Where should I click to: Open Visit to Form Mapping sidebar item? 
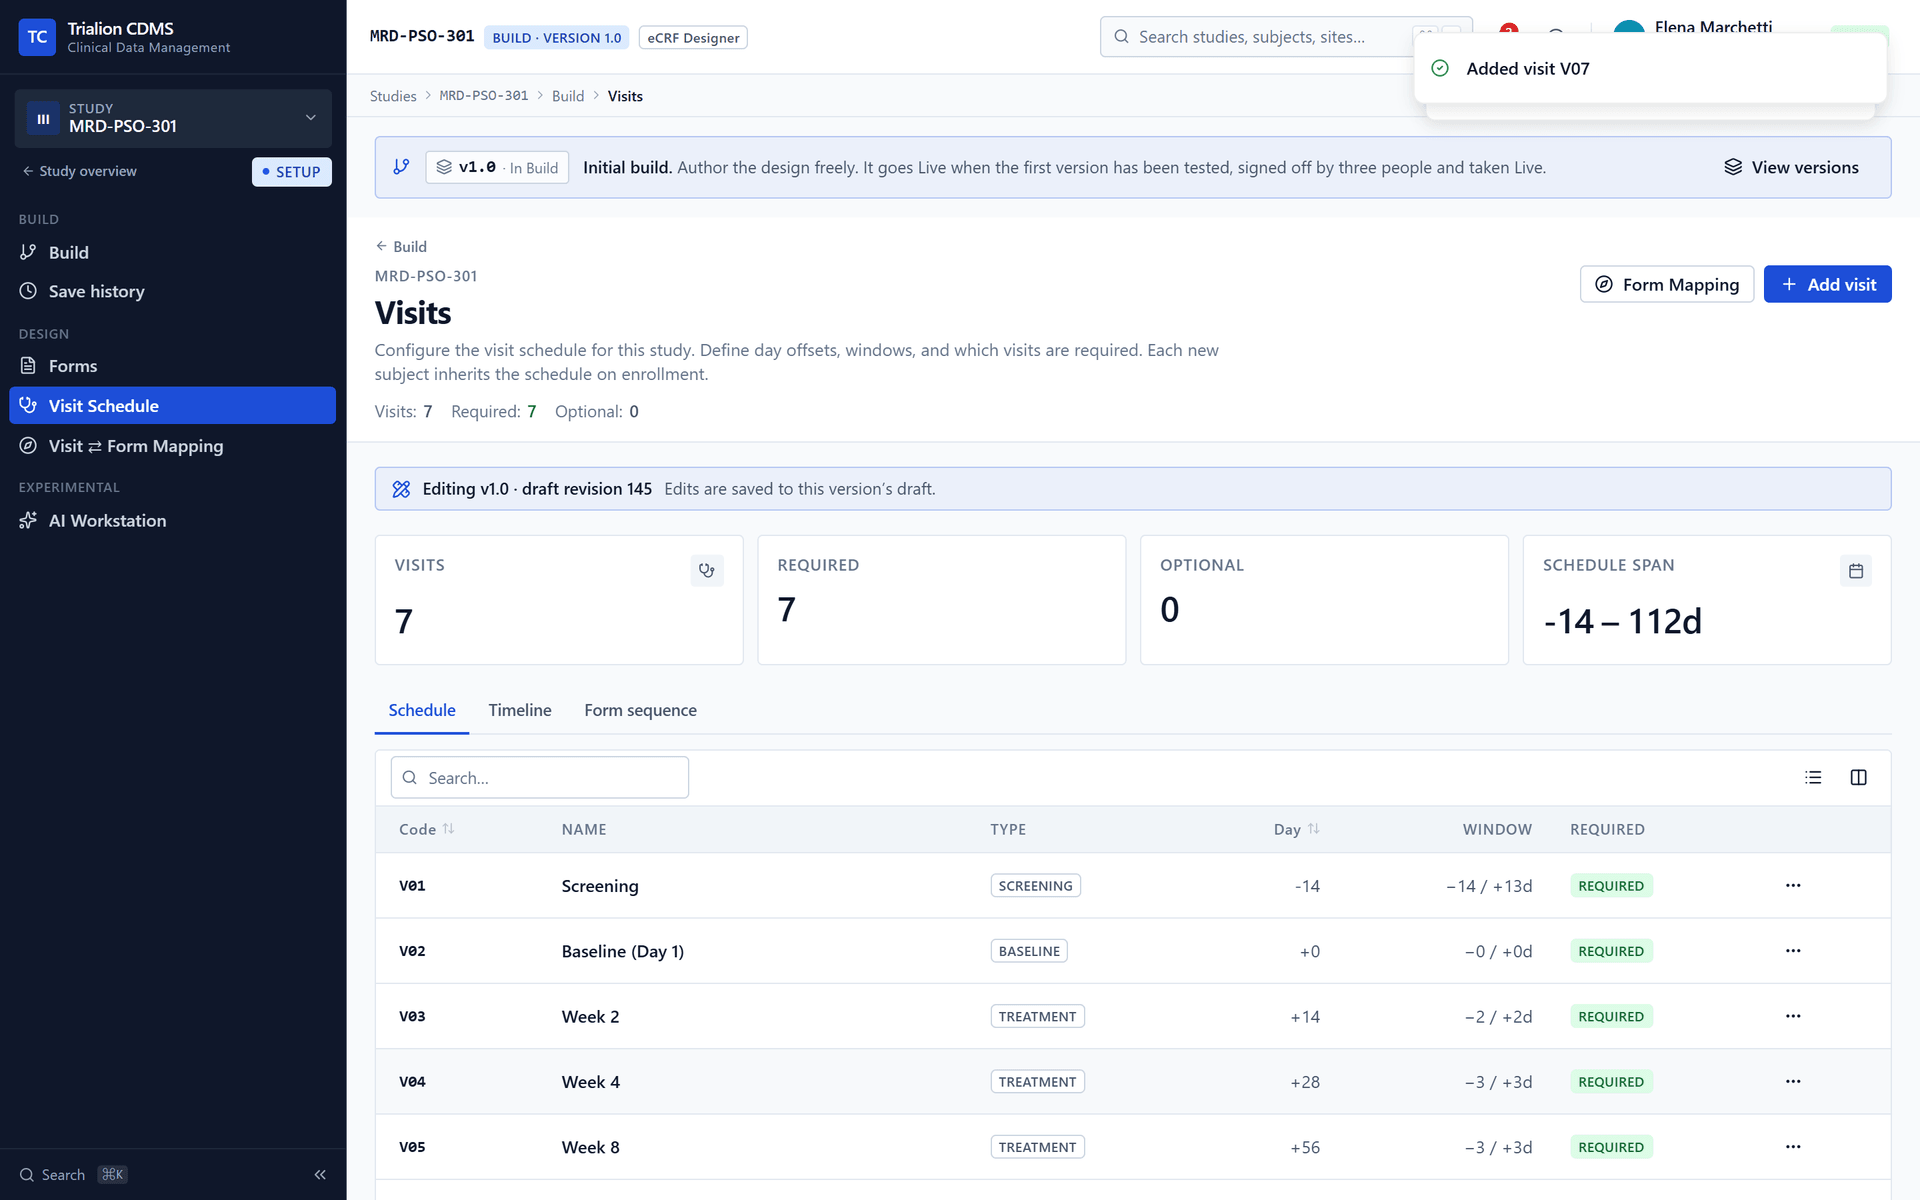pyautogui.click(x=172, y=446)
